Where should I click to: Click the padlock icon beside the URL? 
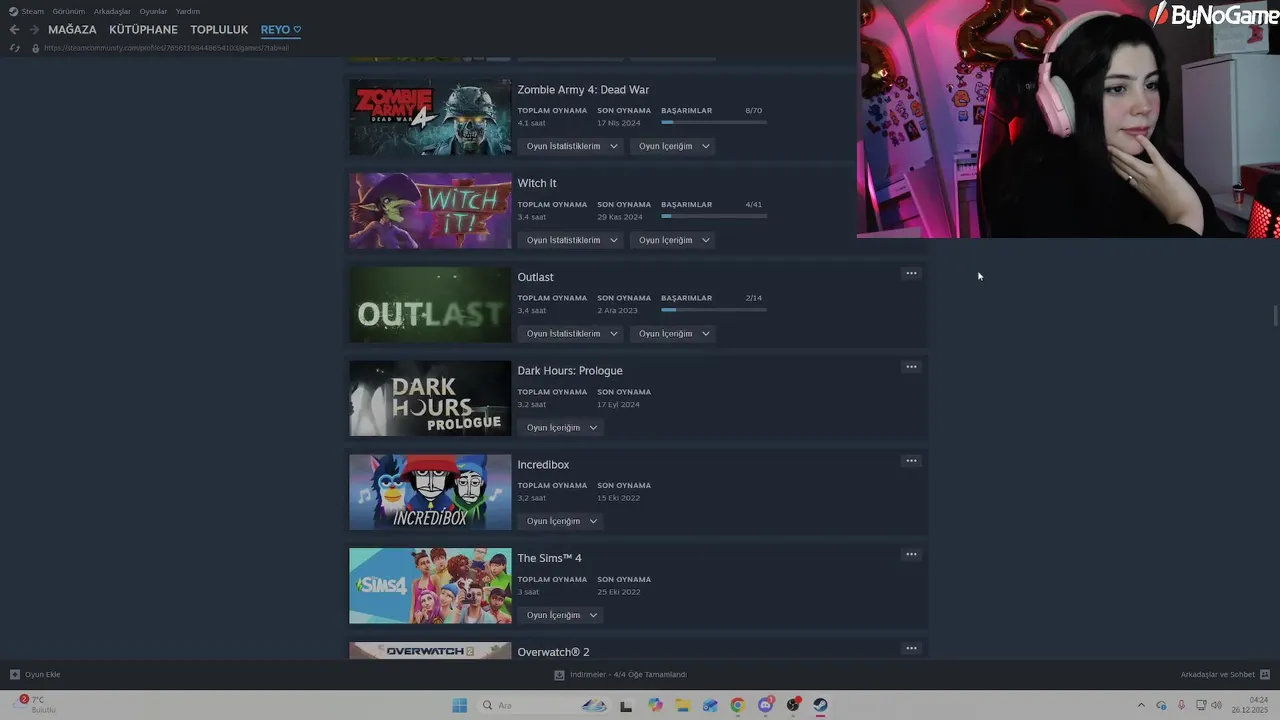(x=35, y=48)
